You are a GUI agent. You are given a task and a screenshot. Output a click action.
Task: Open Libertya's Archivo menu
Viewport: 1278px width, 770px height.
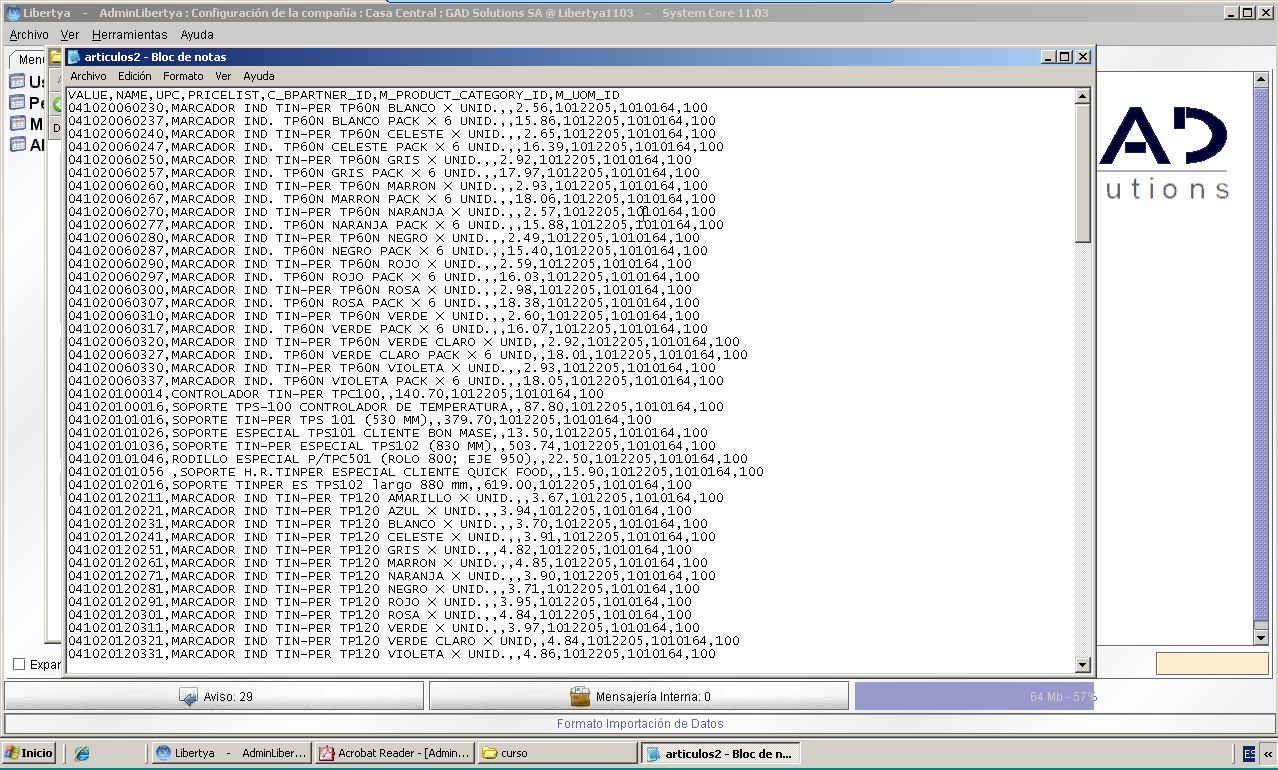tap(29, 35)
